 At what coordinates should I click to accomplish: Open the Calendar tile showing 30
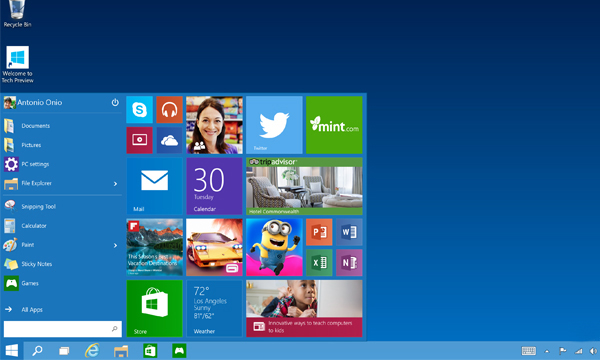(x=214, y=186)
